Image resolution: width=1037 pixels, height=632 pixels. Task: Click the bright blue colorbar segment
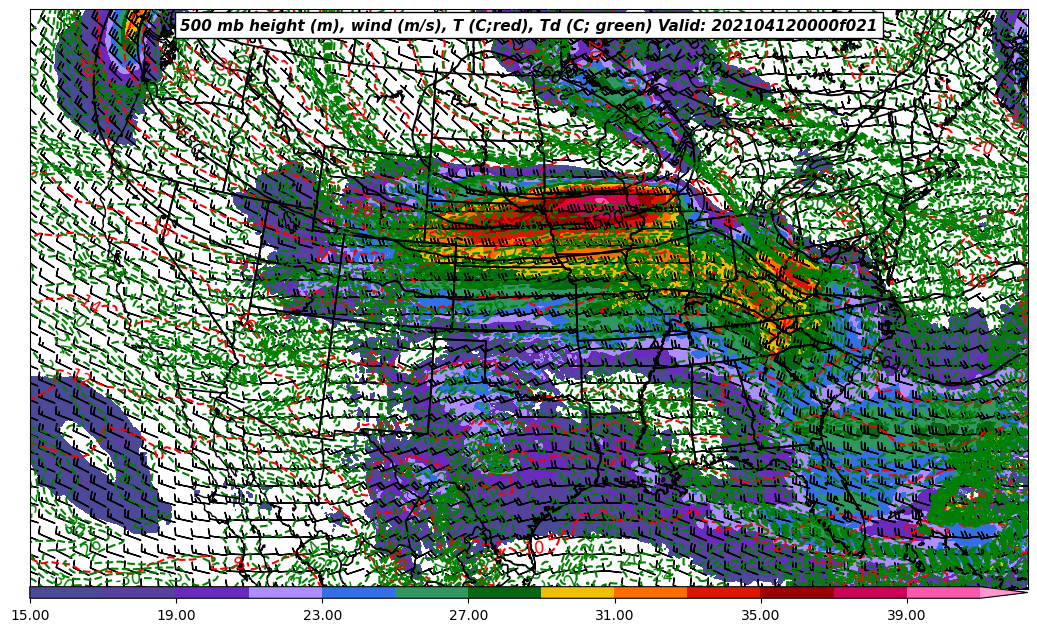pyautogui.click(x=358, y=592)
